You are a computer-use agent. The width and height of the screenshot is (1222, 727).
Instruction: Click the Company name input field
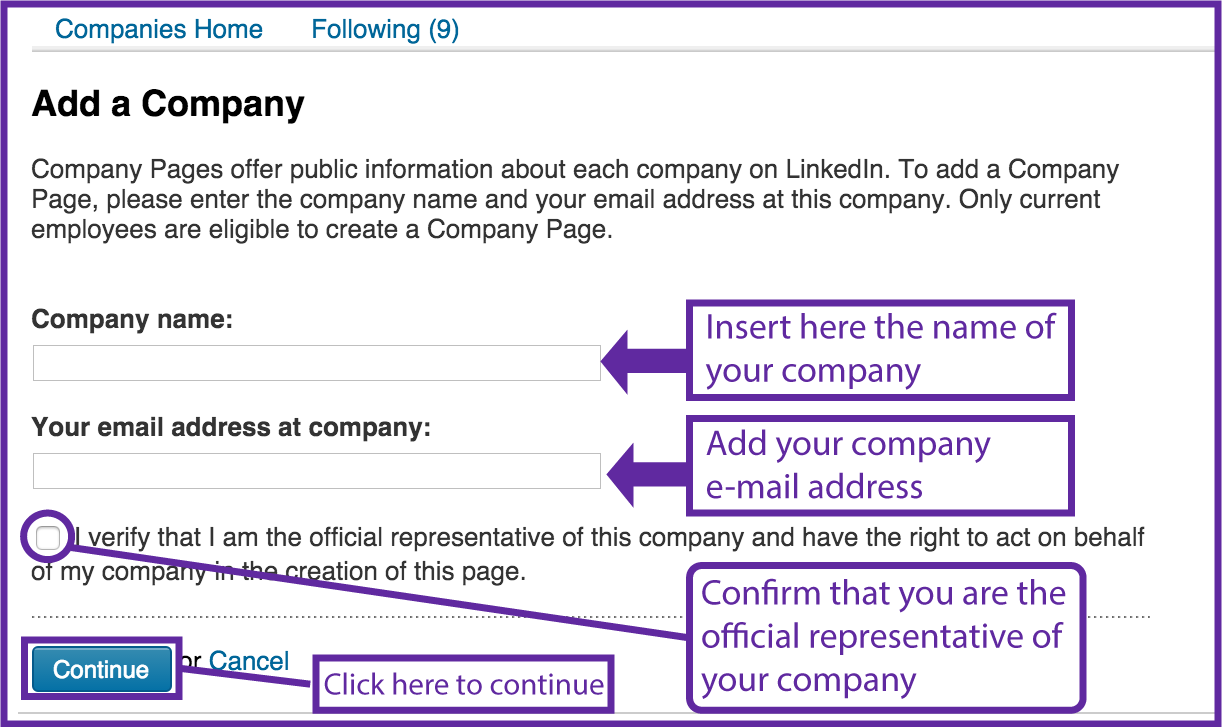coord(316,363)
